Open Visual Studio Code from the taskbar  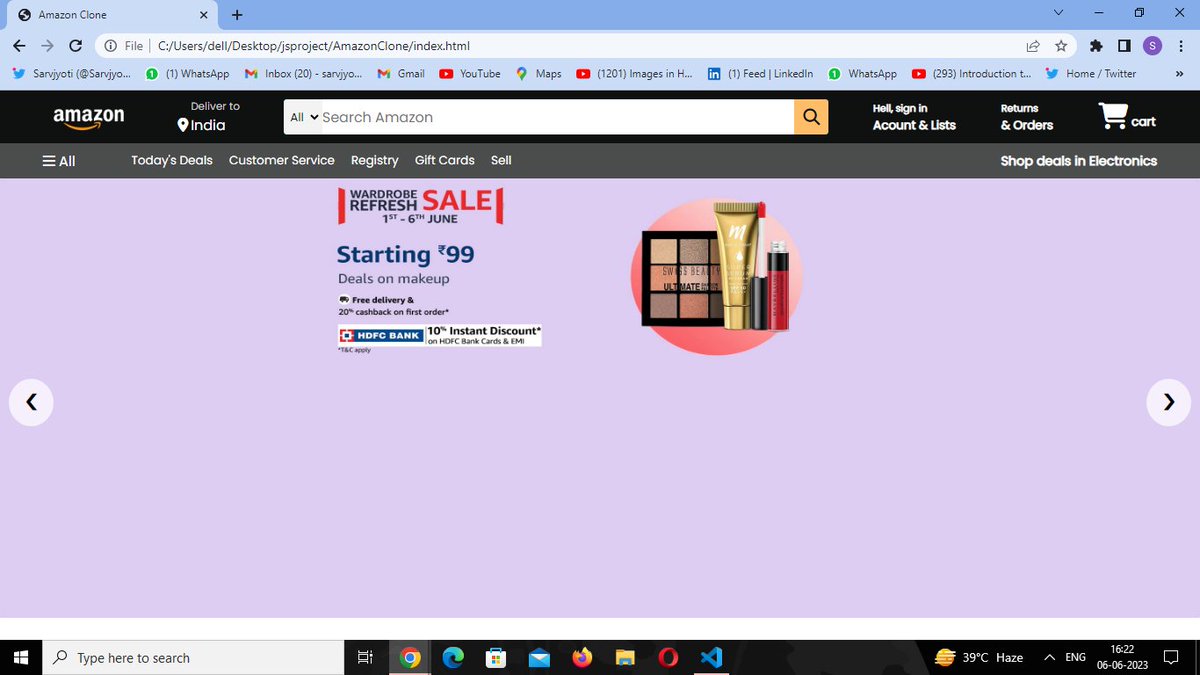(x=711, y=658)
